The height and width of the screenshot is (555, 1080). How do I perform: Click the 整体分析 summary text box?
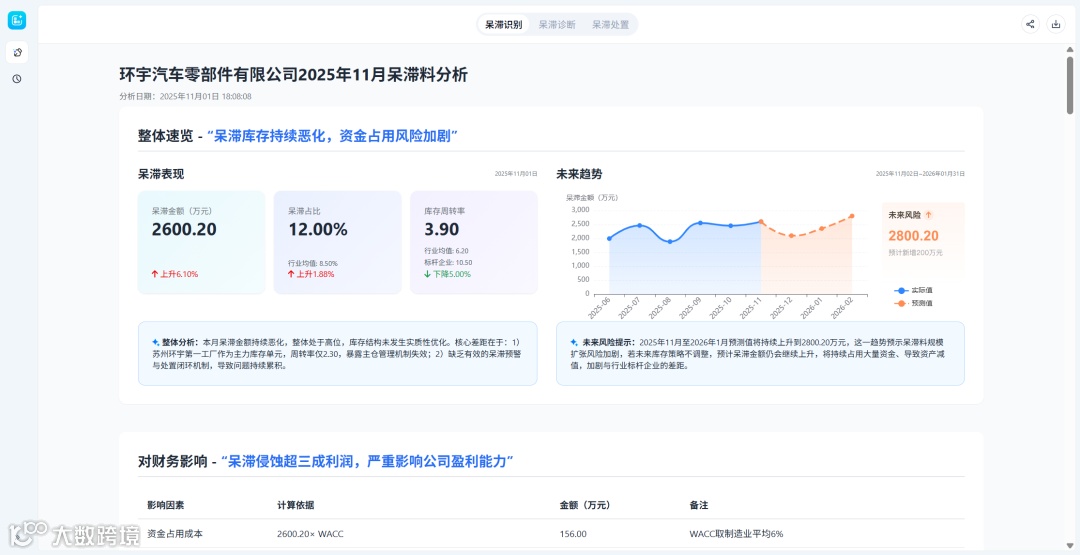point(338,353)
